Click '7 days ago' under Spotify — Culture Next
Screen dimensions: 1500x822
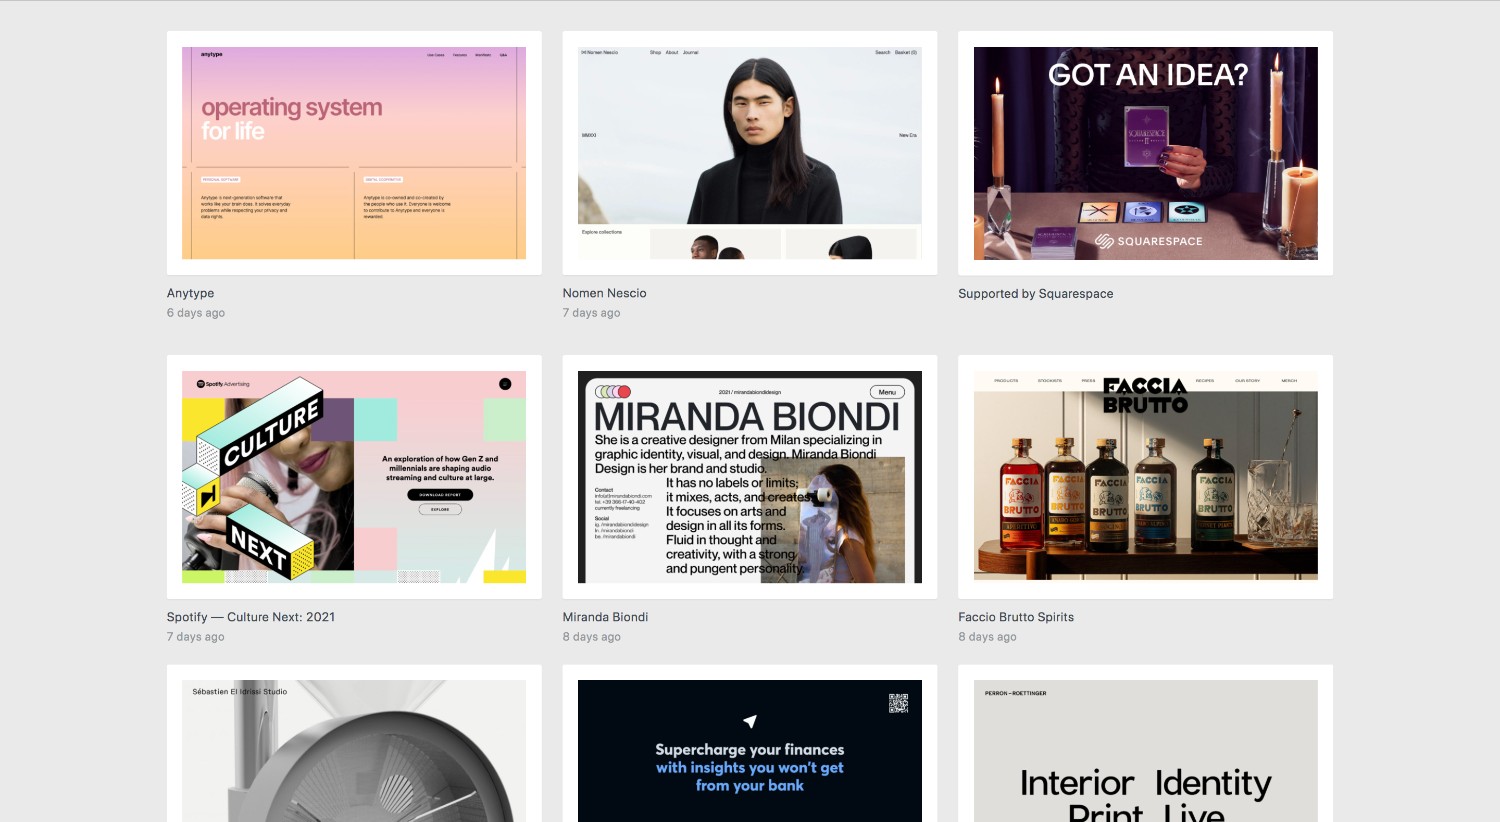tap(195, 637)
